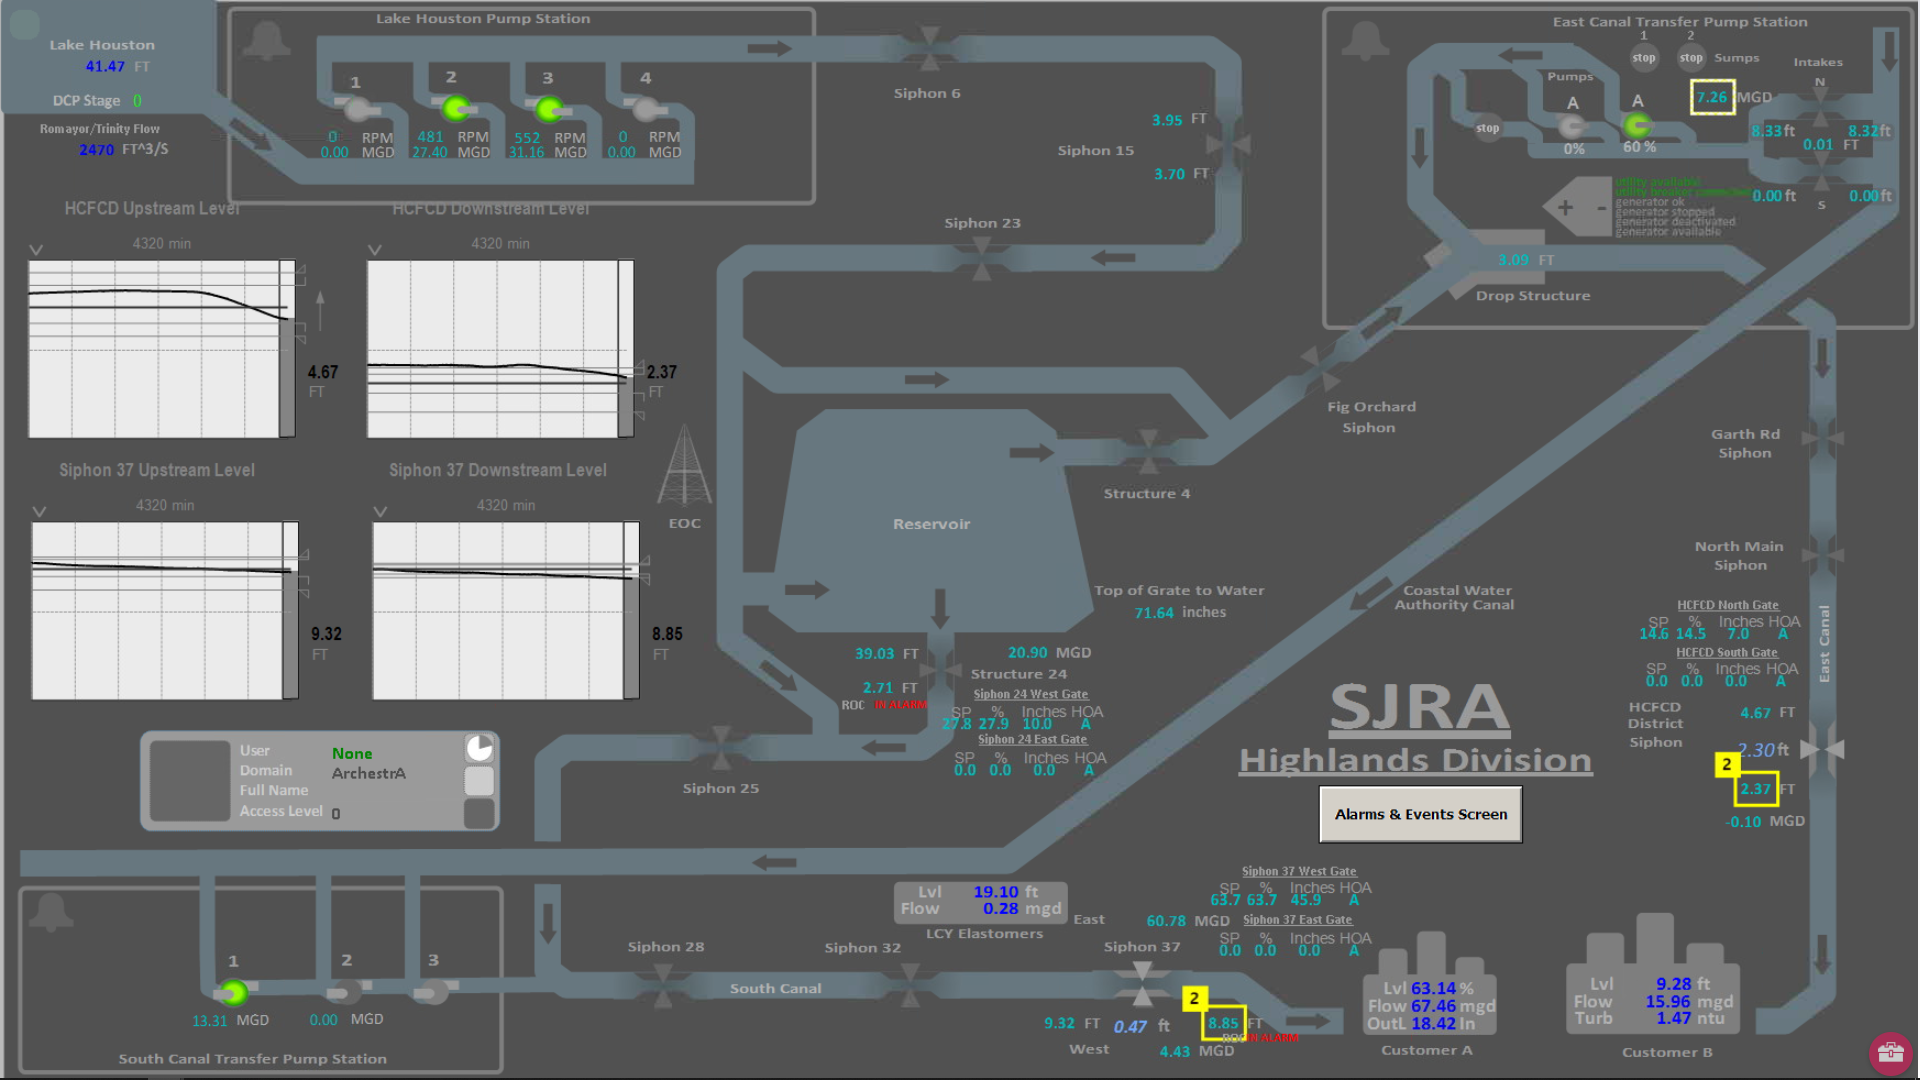Click the Customer B factory icon
1920x1080 pixels.
click(x=1653, y=973)
